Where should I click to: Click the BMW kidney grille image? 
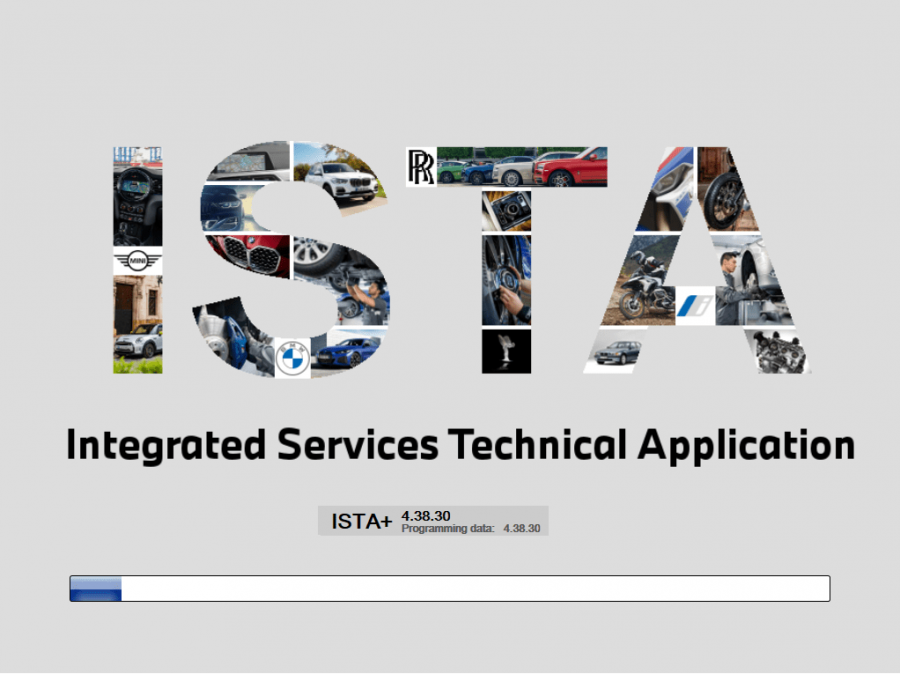(250, 257)
